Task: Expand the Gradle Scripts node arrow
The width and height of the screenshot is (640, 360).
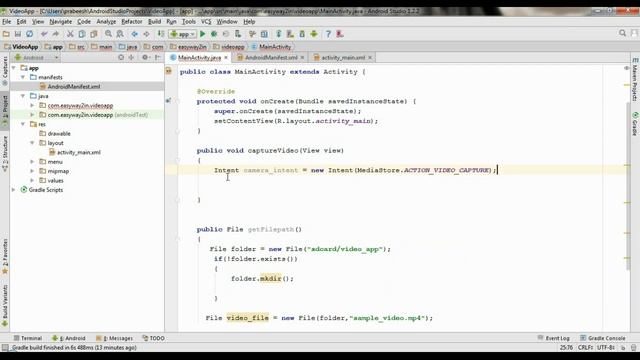Action: 14,190
